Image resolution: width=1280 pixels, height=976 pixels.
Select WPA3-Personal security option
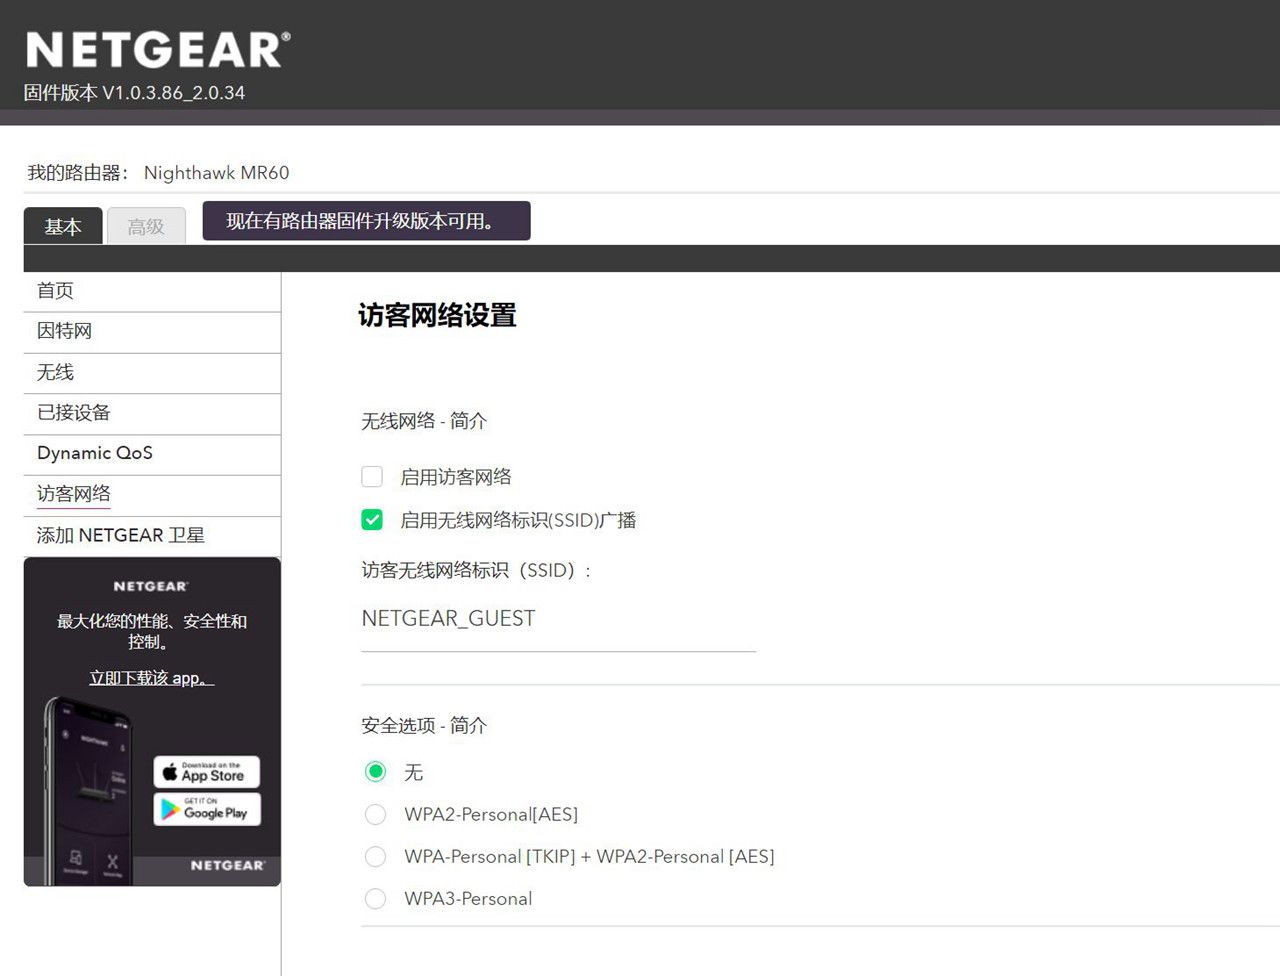click(376, 898)
